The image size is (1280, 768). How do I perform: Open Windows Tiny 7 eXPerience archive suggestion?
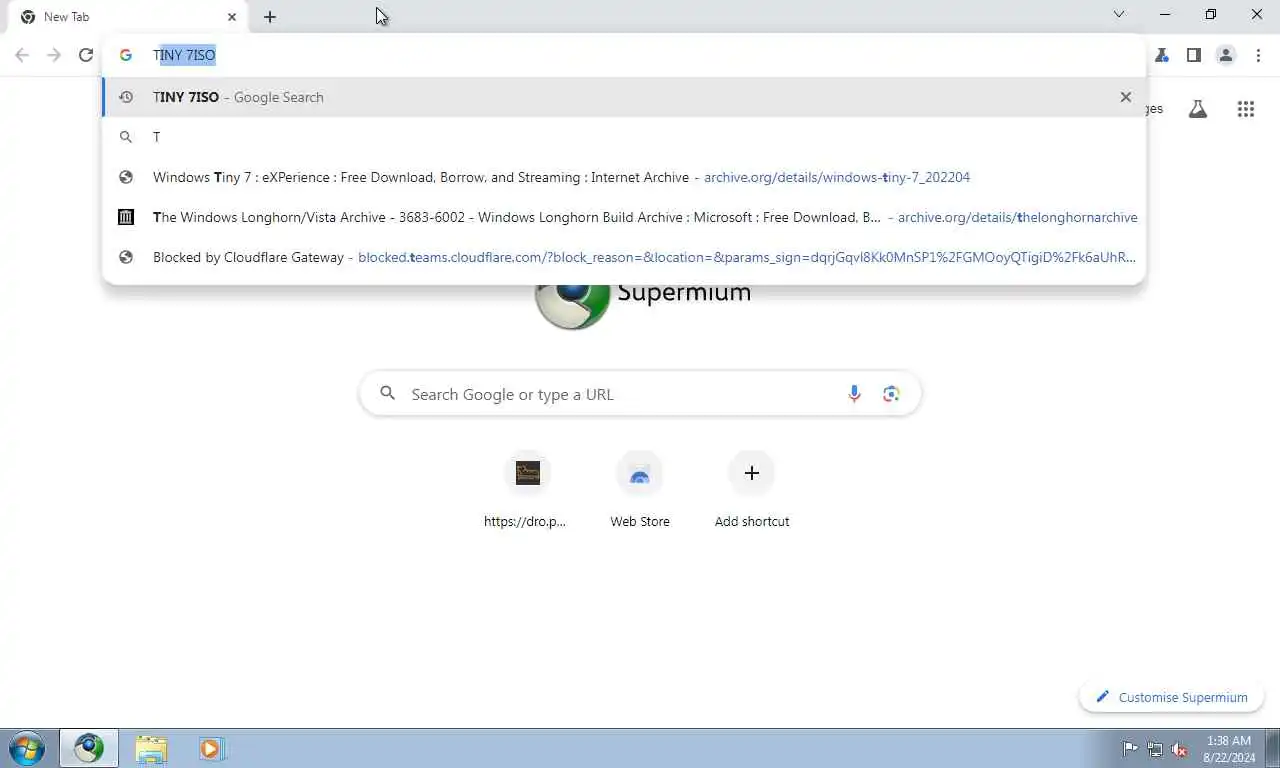[623, 177]
